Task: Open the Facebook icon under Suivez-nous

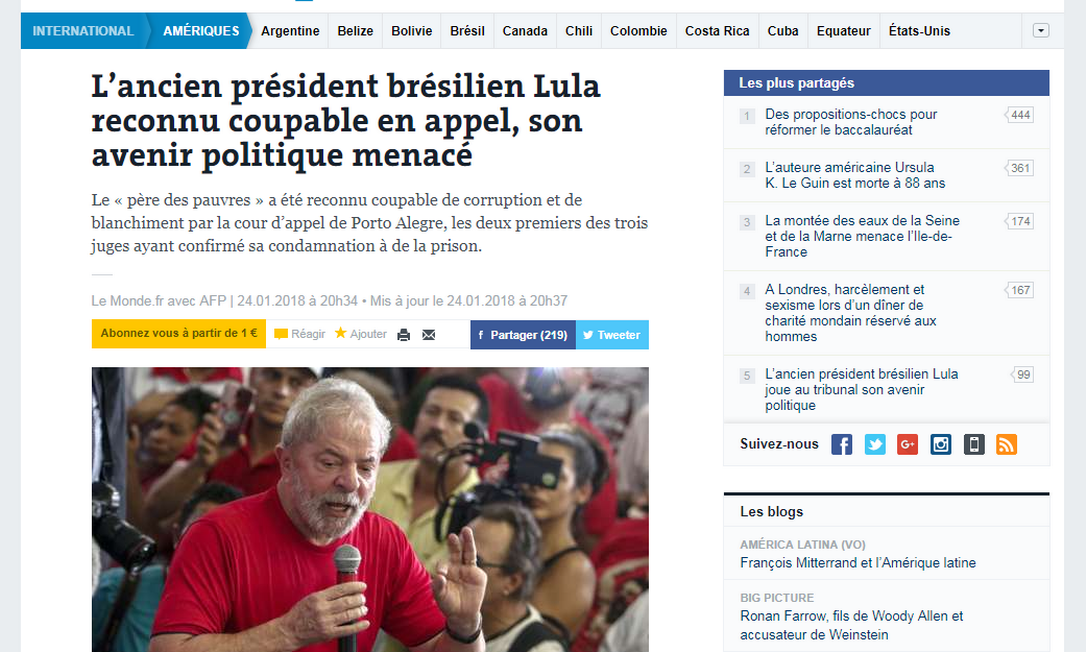Action: tap(842, 444)
